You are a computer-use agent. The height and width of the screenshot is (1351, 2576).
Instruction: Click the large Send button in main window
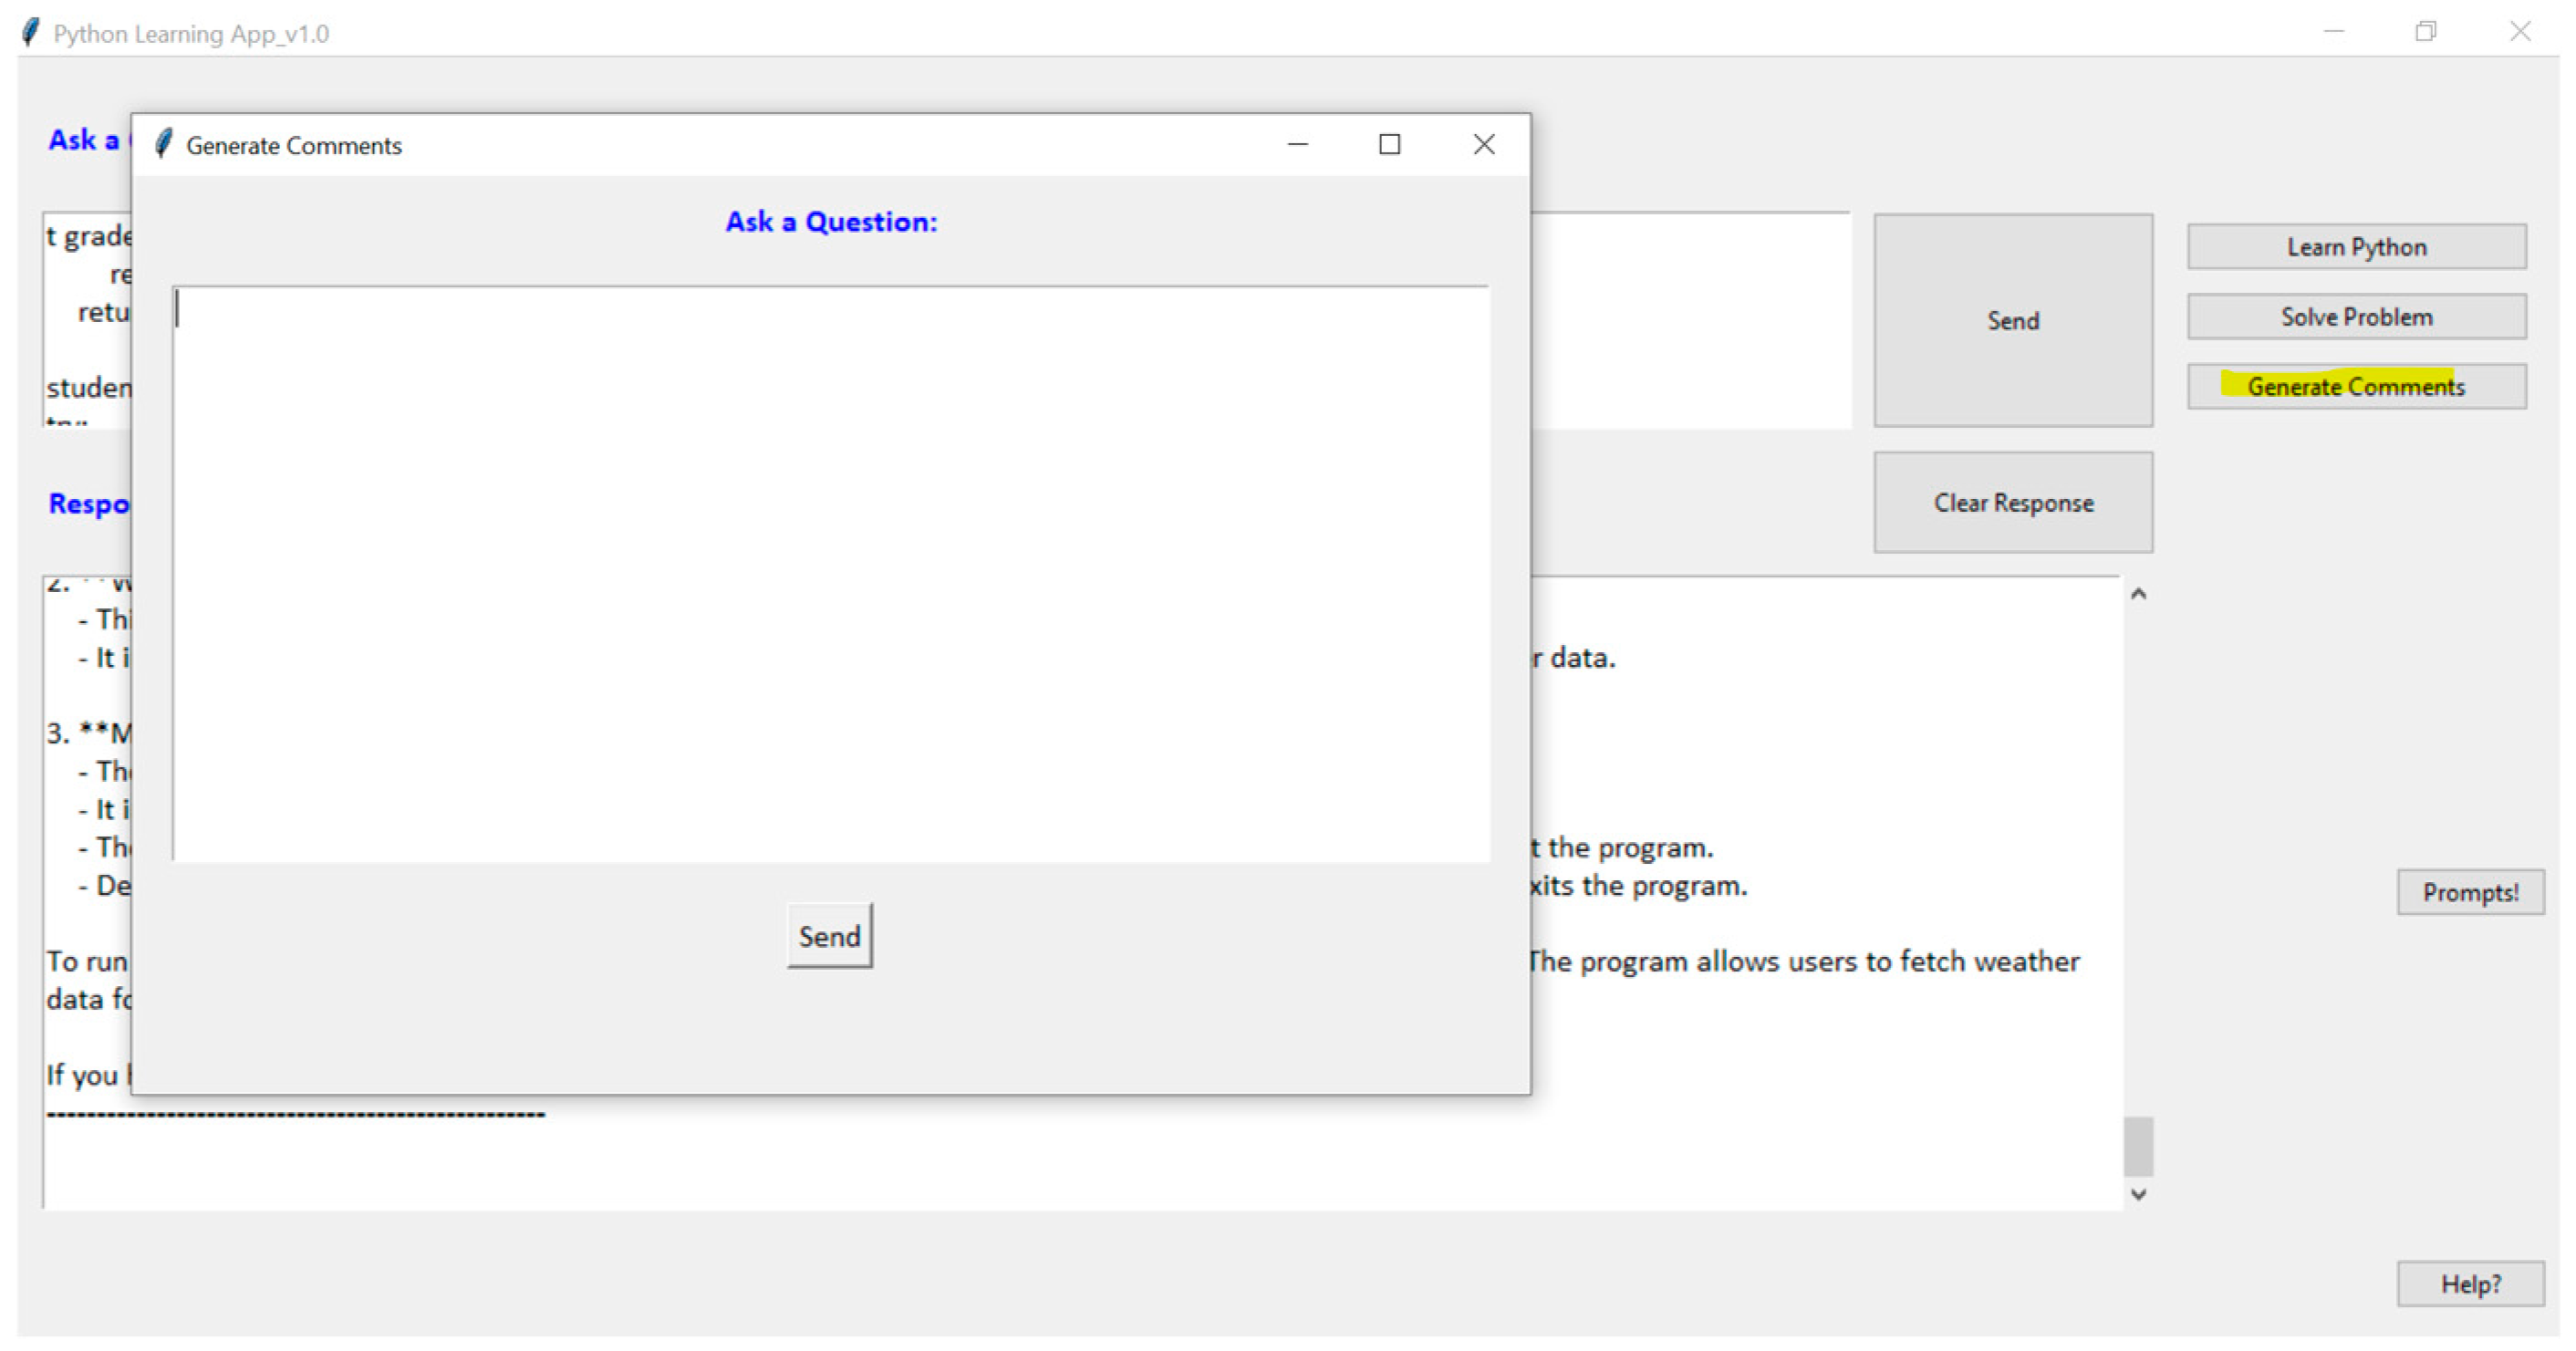(2012, 320)
